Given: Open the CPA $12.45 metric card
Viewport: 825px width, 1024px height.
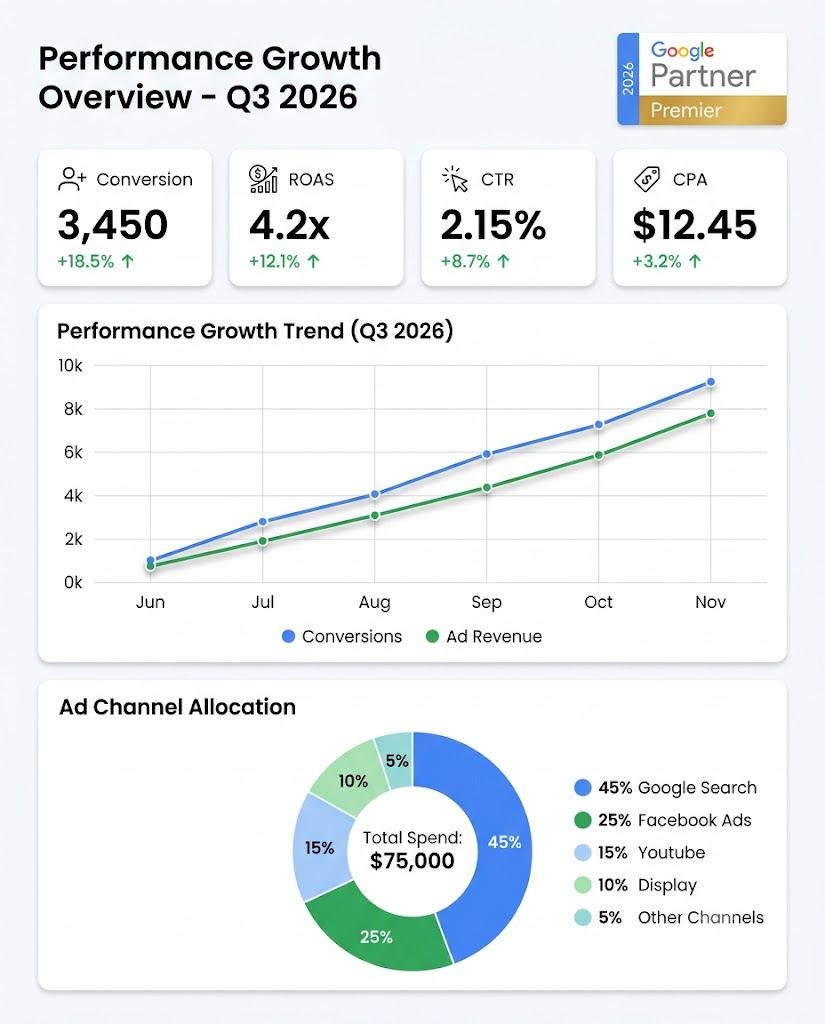Looking at the screenshot, I should pos(700,217).
